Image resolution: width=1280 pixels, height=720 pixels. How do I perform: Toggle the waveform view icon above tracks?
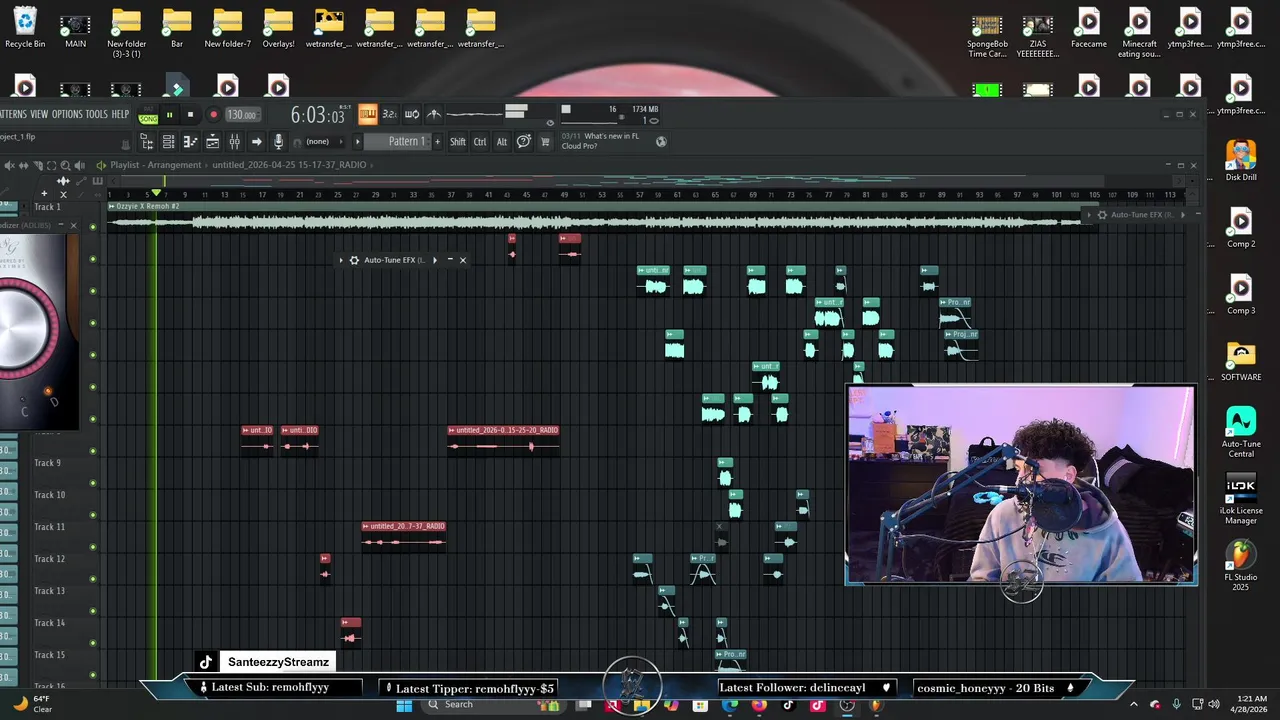coord(63,181)
